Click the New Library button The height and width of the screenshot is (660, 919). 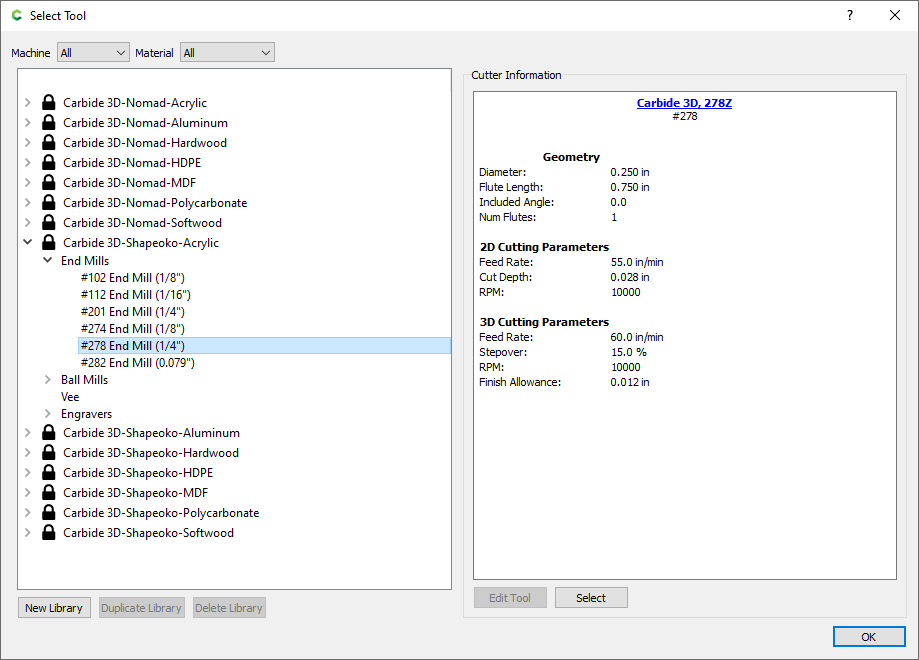[x=54, y=608]
